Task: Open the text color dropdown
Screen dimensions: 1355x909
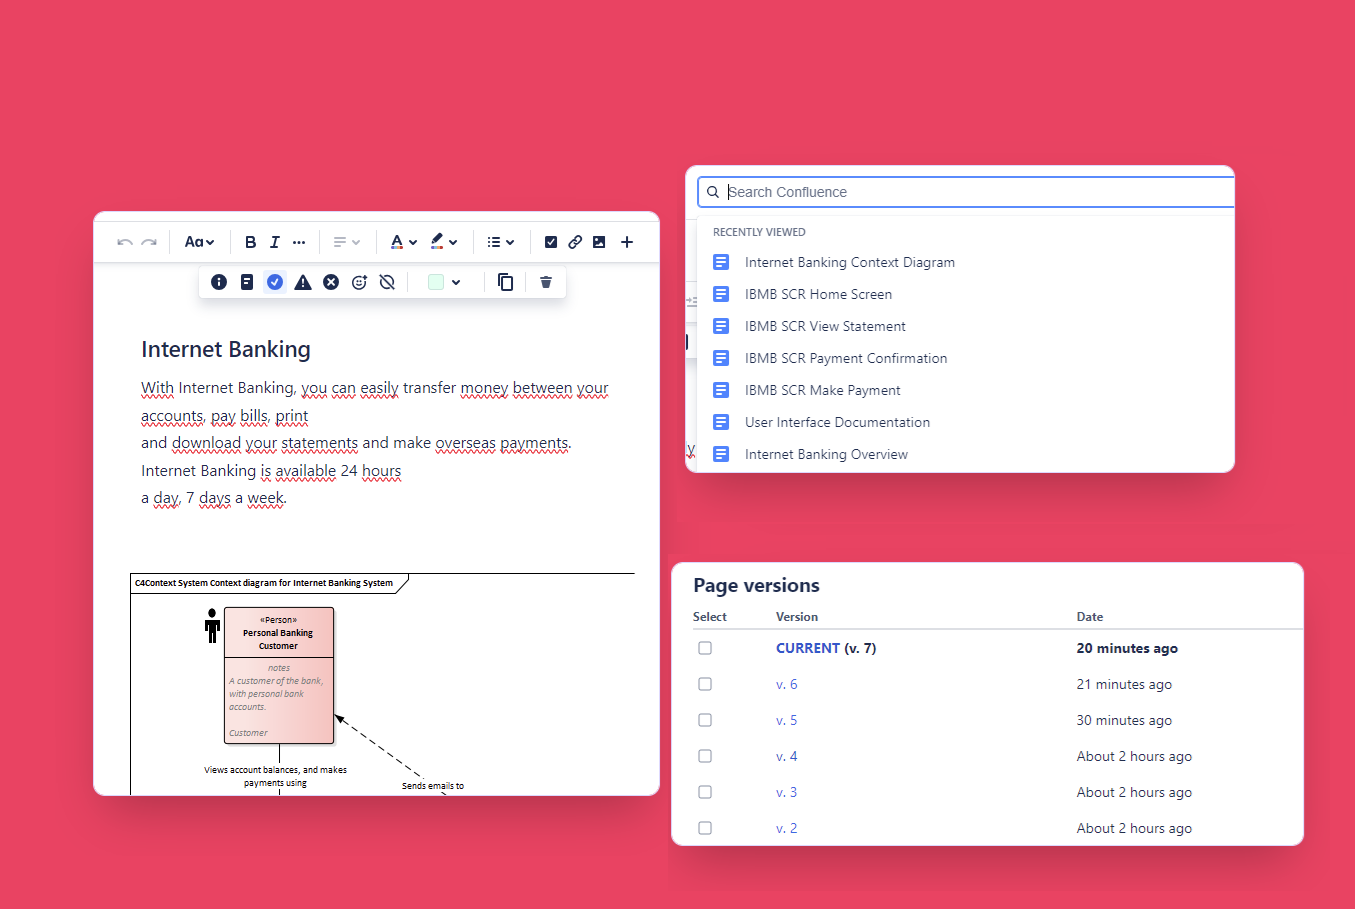Action: pyautogui.click(x=403, y=242)
